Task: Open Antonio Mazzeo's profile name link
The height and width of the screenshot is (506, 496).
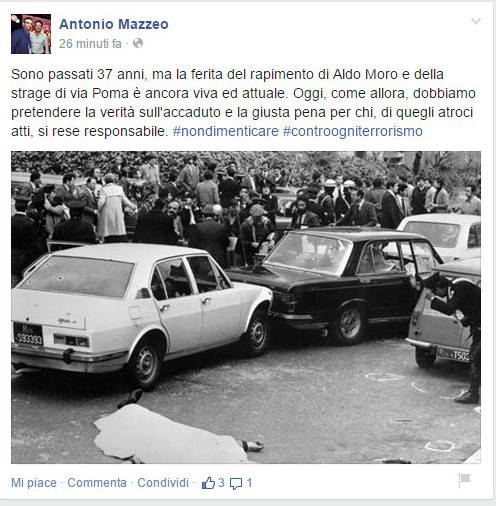Action: (x=114, y=24)
